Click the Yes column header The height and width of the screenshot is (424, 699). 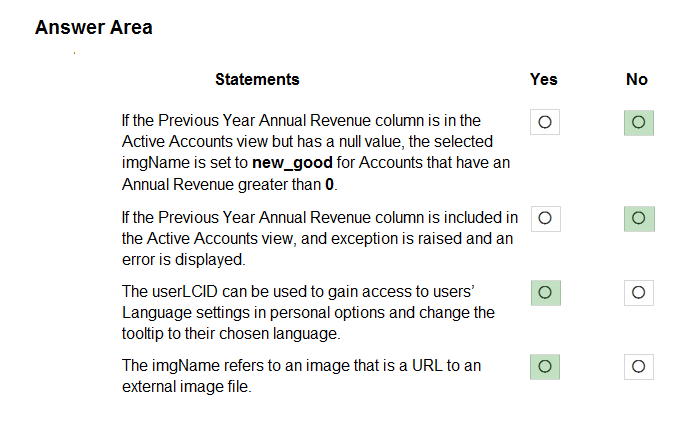click(543, 79)
